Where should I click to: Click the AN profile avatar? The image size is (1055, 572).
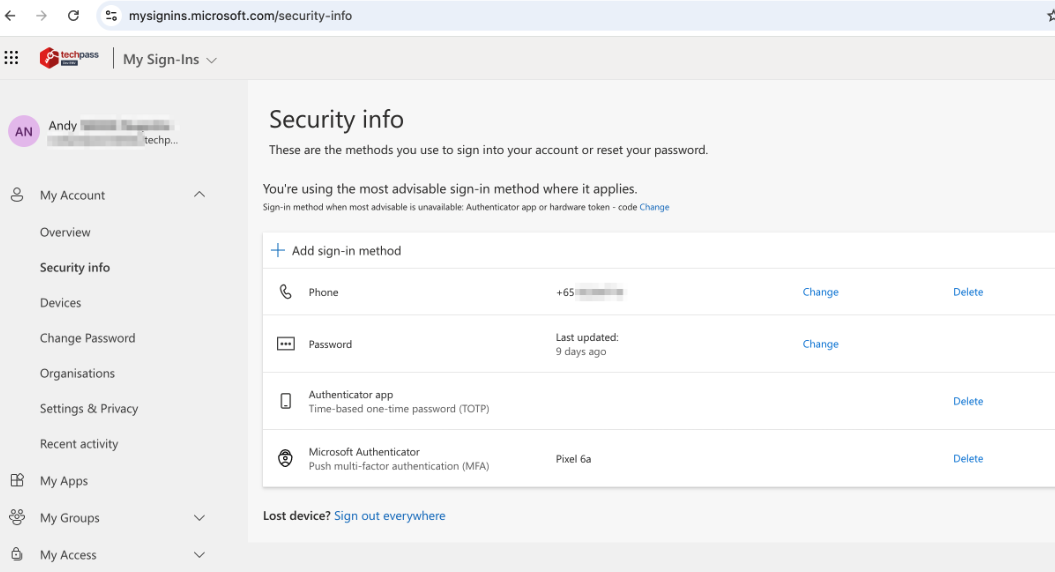click(x=24, y=132)
